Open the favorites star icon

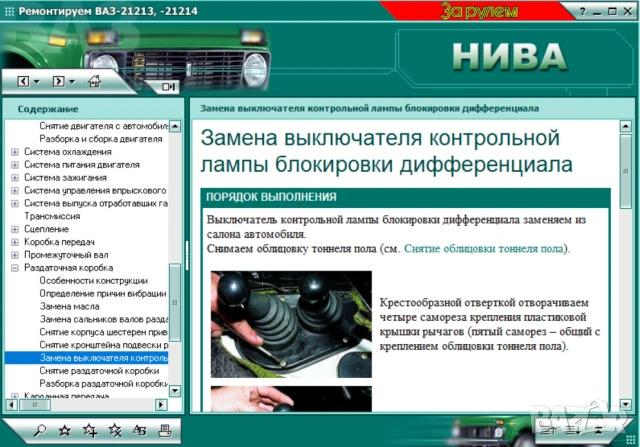64,430
